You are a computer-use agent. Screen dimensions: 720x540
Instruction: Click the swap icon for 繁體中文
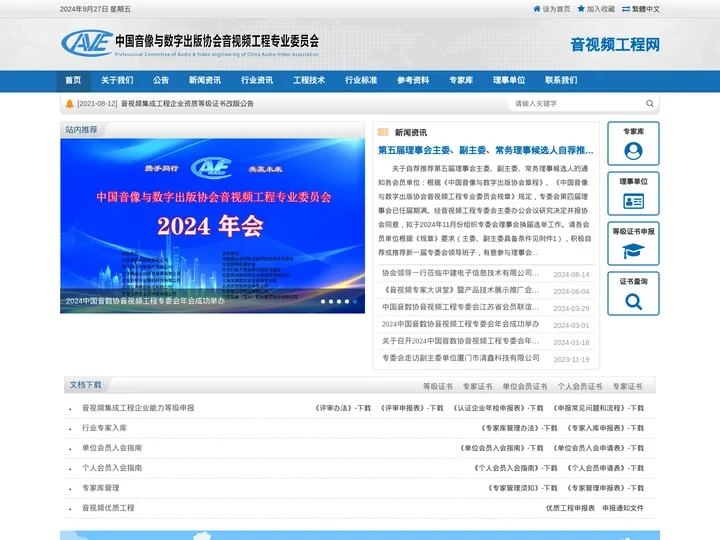point(626,9)
